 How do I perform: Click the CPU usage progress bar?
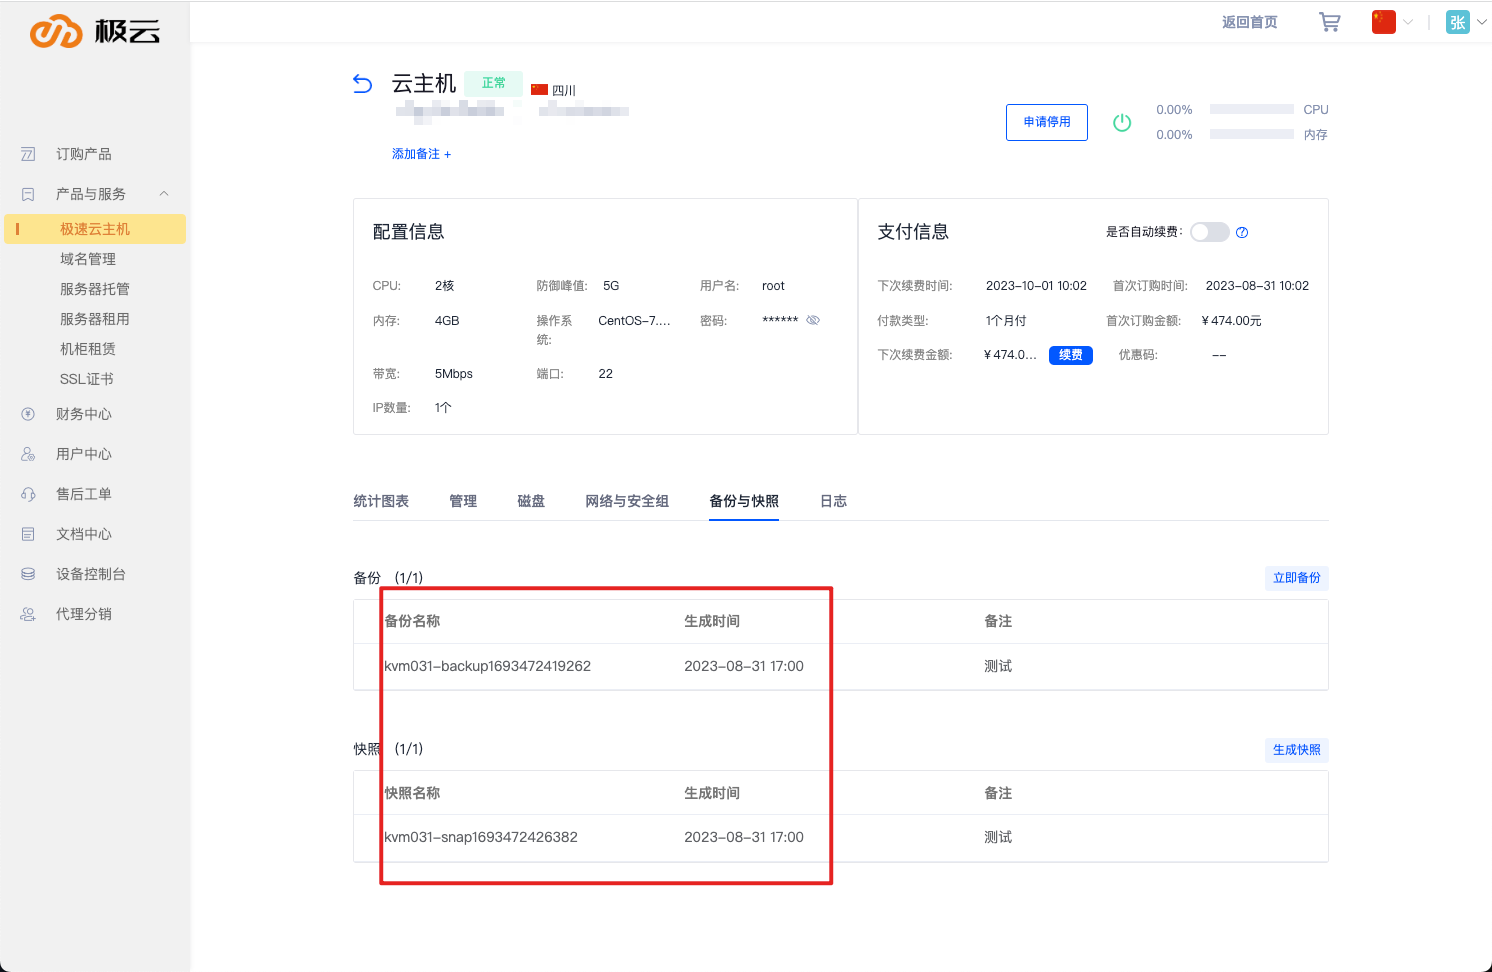tap(1251, 110)
